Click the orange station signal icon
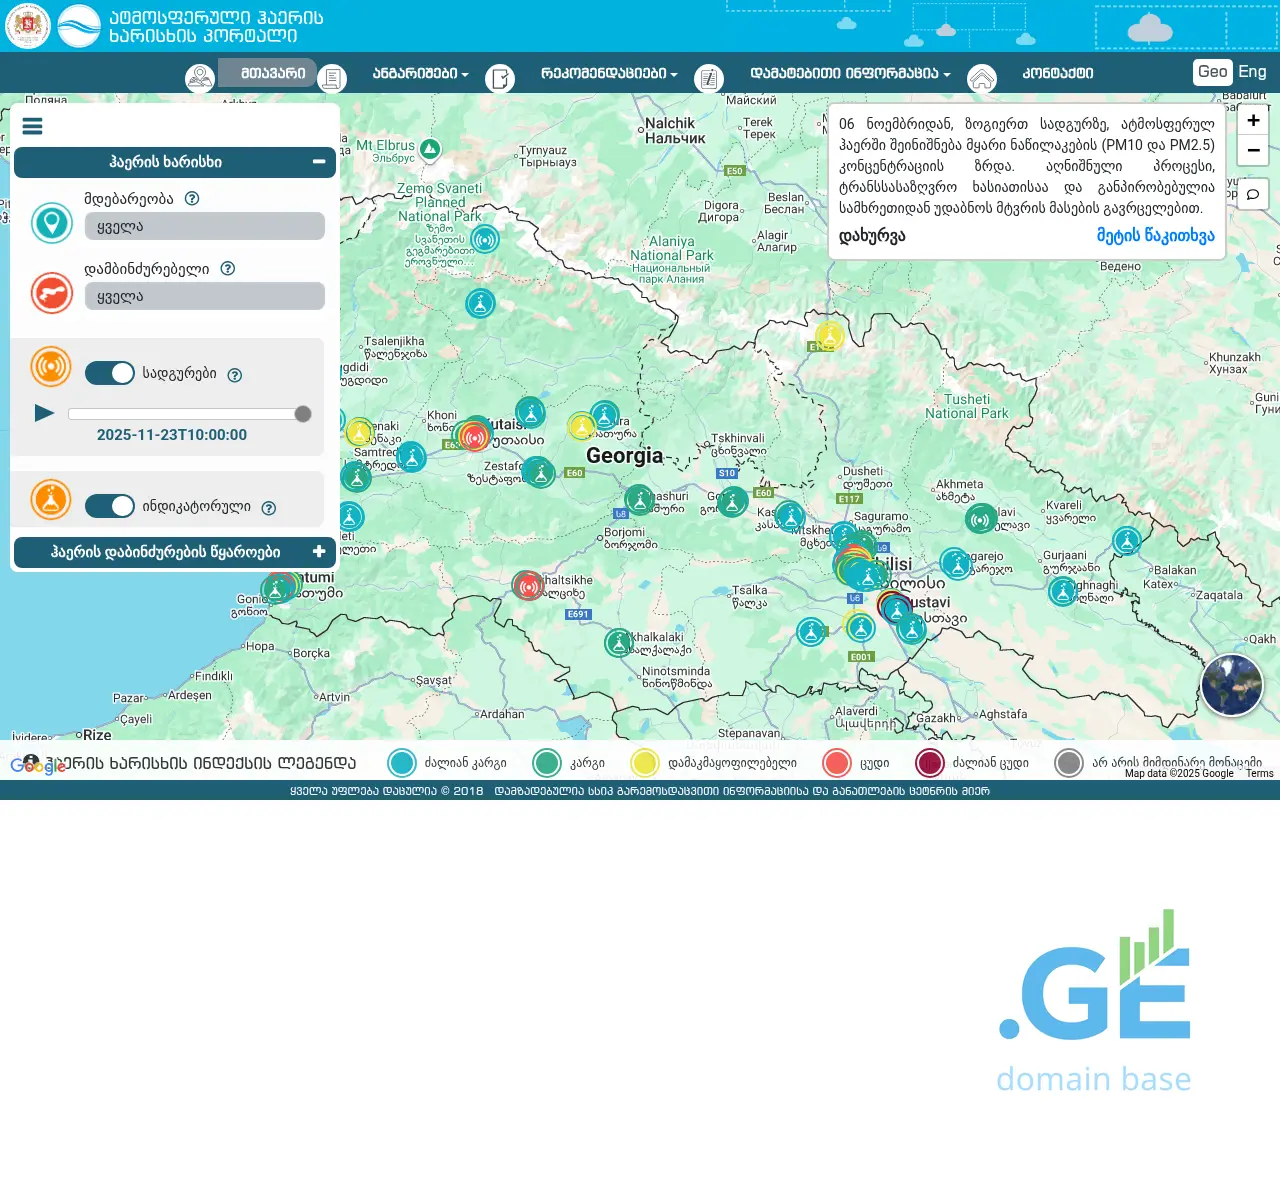 click(x=51, y=367)
